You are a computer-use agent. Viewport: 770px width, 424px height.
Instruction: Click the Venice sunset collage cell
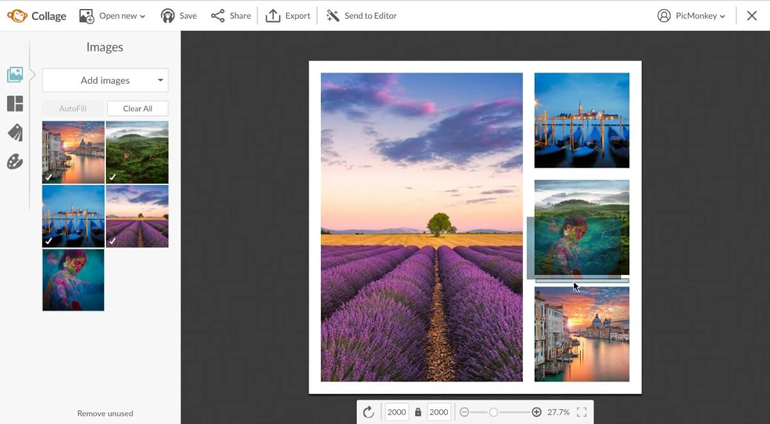(582, 334)
